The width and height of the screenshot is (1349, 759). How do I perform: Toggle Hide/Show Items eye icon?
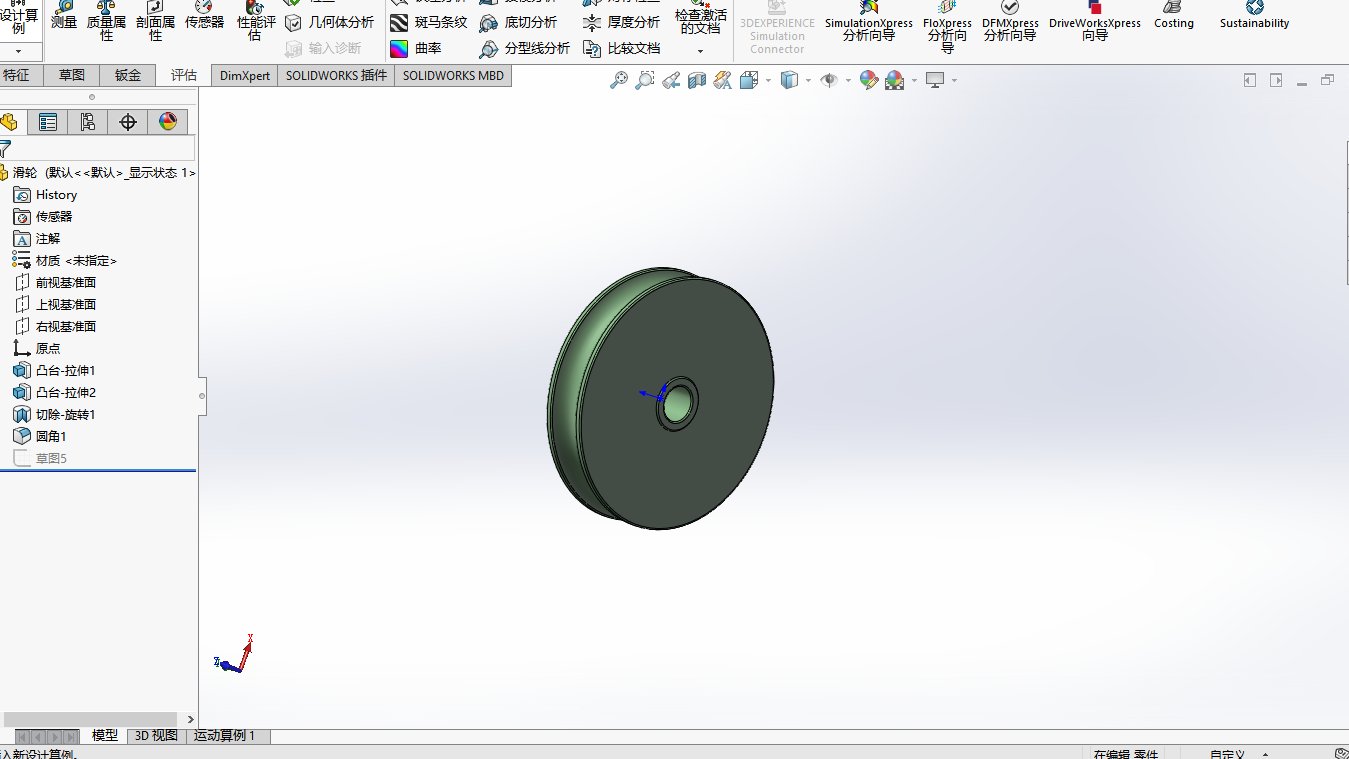pyautogui.click(x=828, y=80)
